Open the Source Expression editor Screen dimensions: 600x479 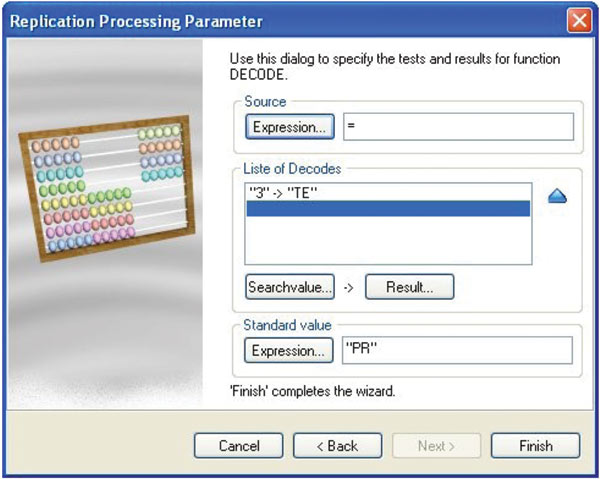click(x=290, y=127)
